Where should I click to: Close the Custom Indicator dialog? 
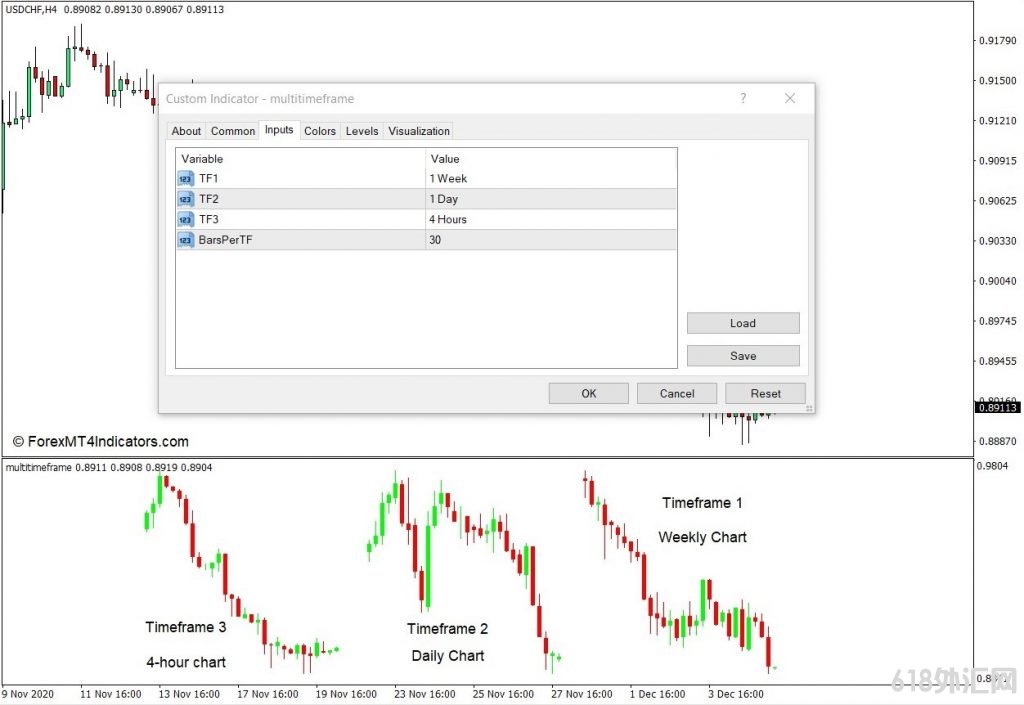[x=790, y=98]
